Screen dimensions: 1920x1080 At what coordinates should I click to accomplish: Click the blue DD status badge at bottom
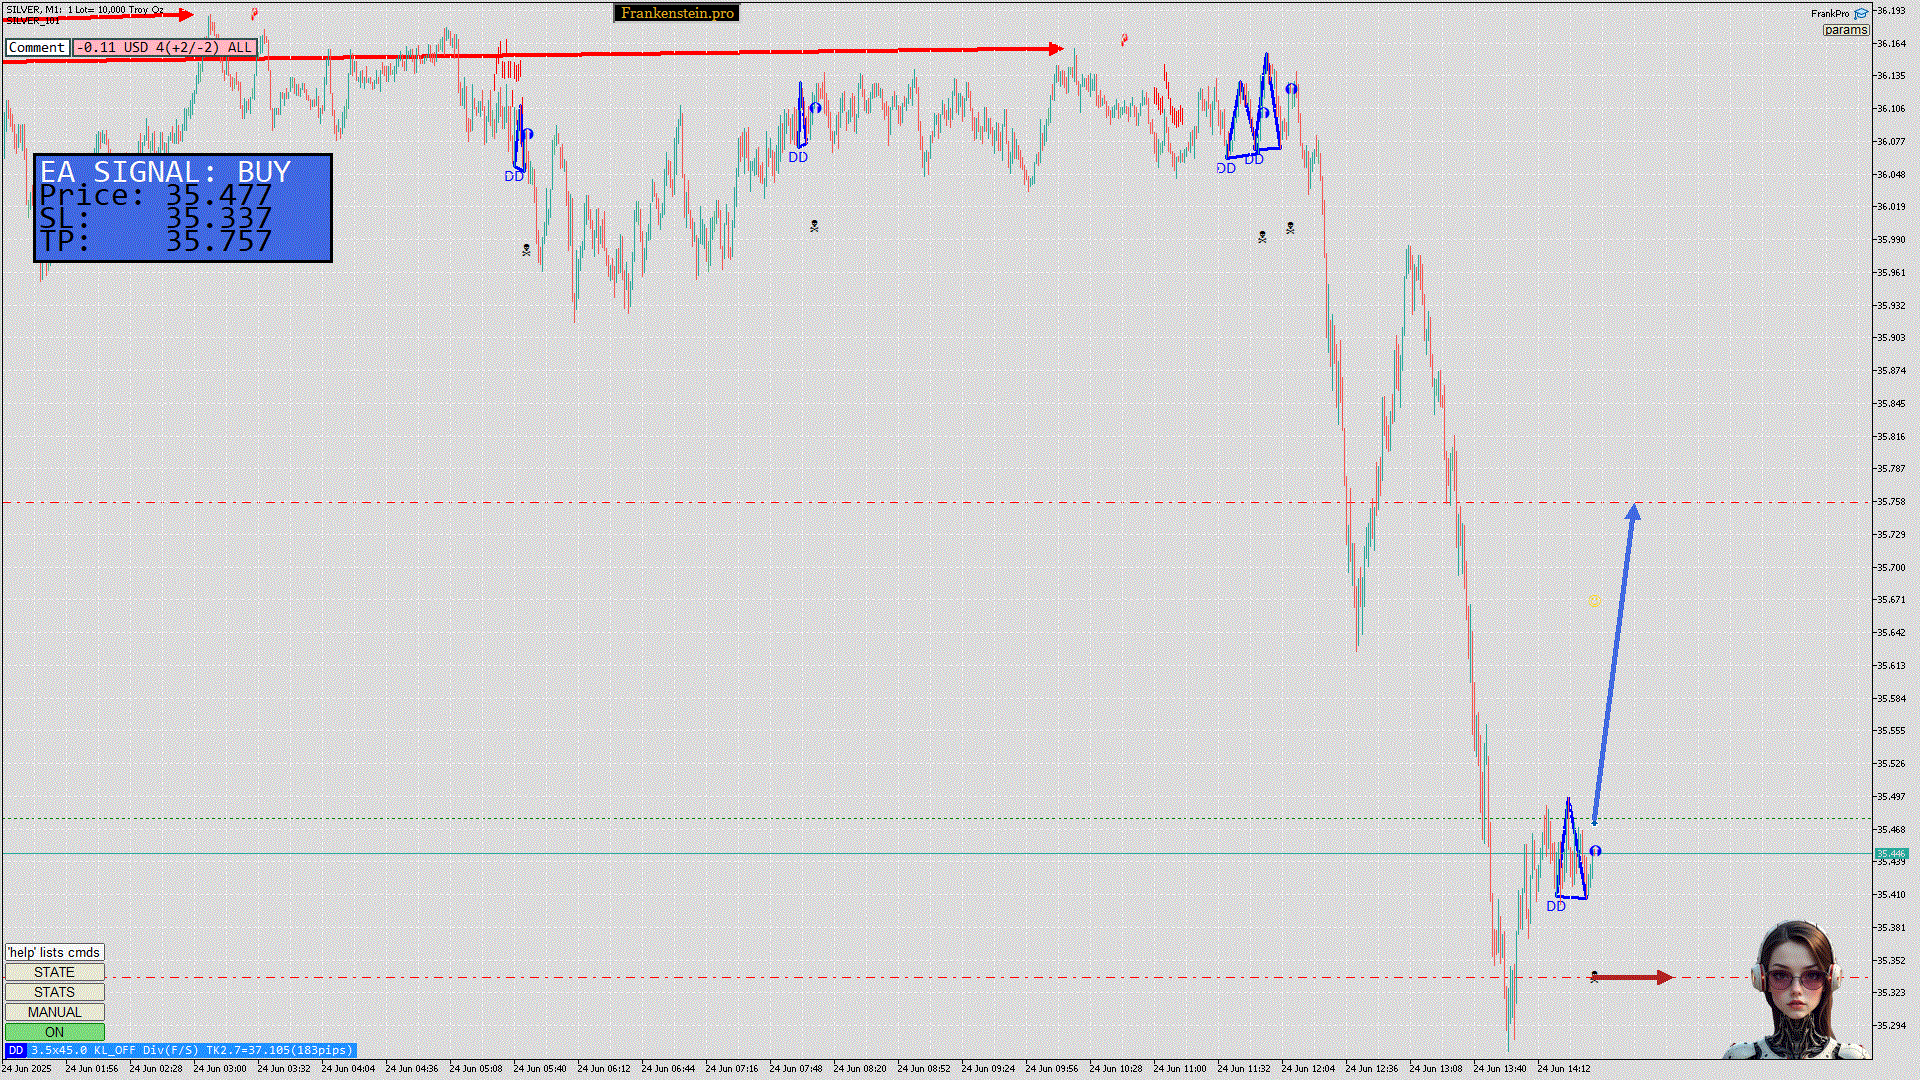15,1050
